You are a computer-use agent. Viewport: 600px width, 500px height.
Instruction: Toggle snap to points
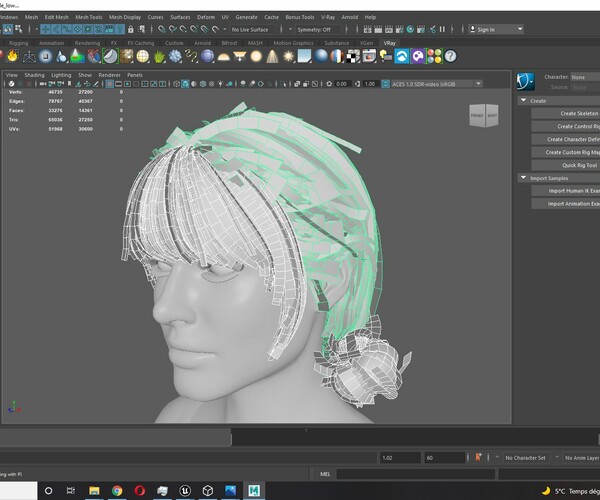click(183, 29)
